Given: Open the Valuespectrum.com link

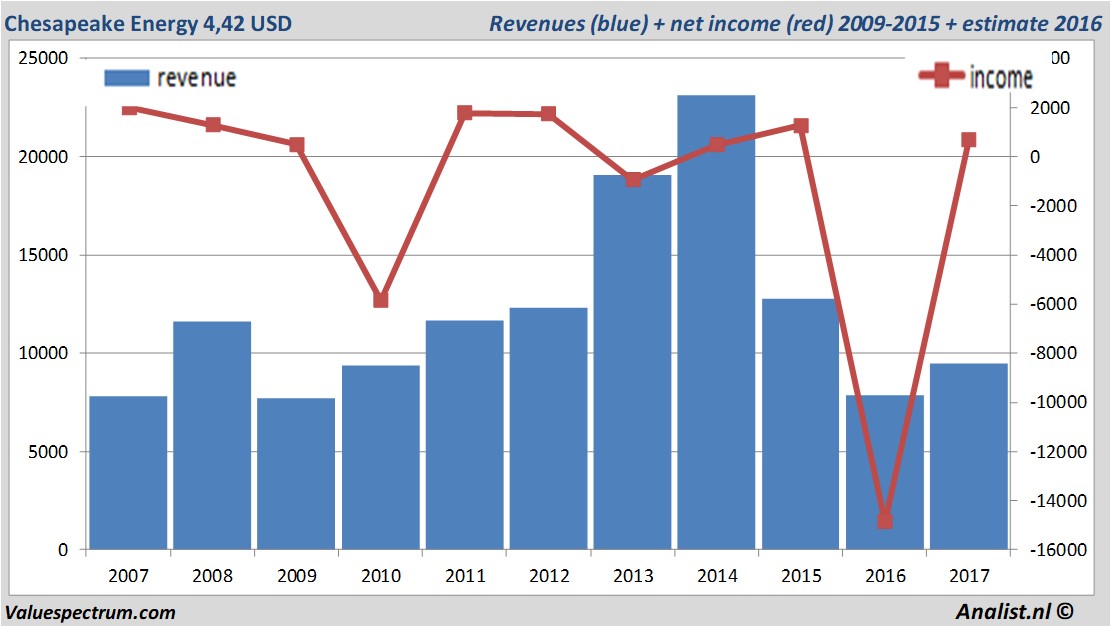Looking at the screenshot, I should coord(90,613).
